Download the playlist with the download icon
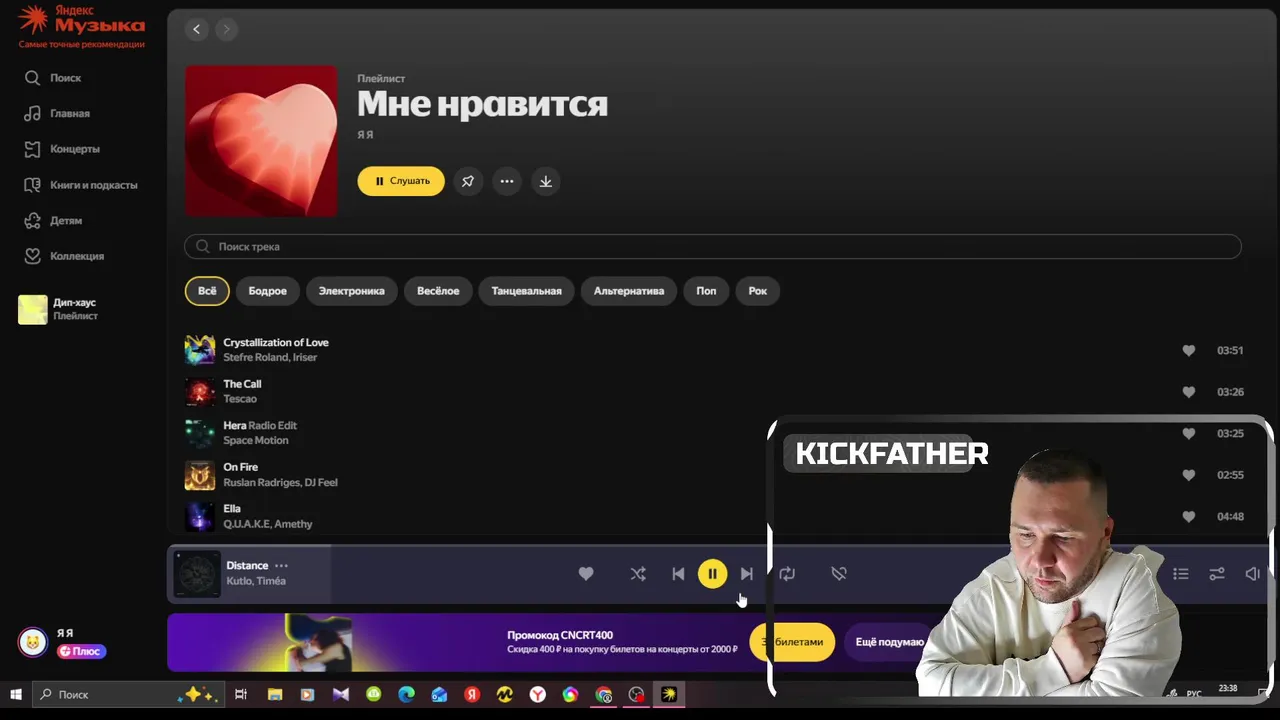 546,181
